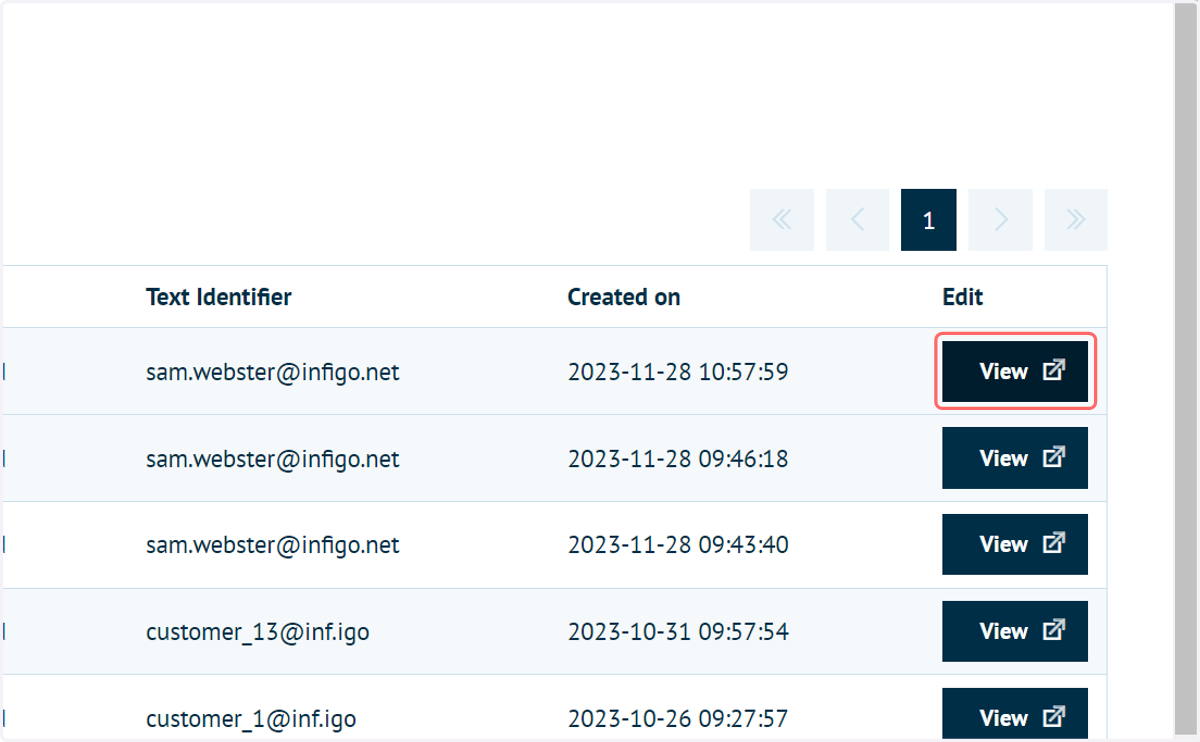
Task: Open View for the 09:46:18 entry
Action: tap(1015, 458)
